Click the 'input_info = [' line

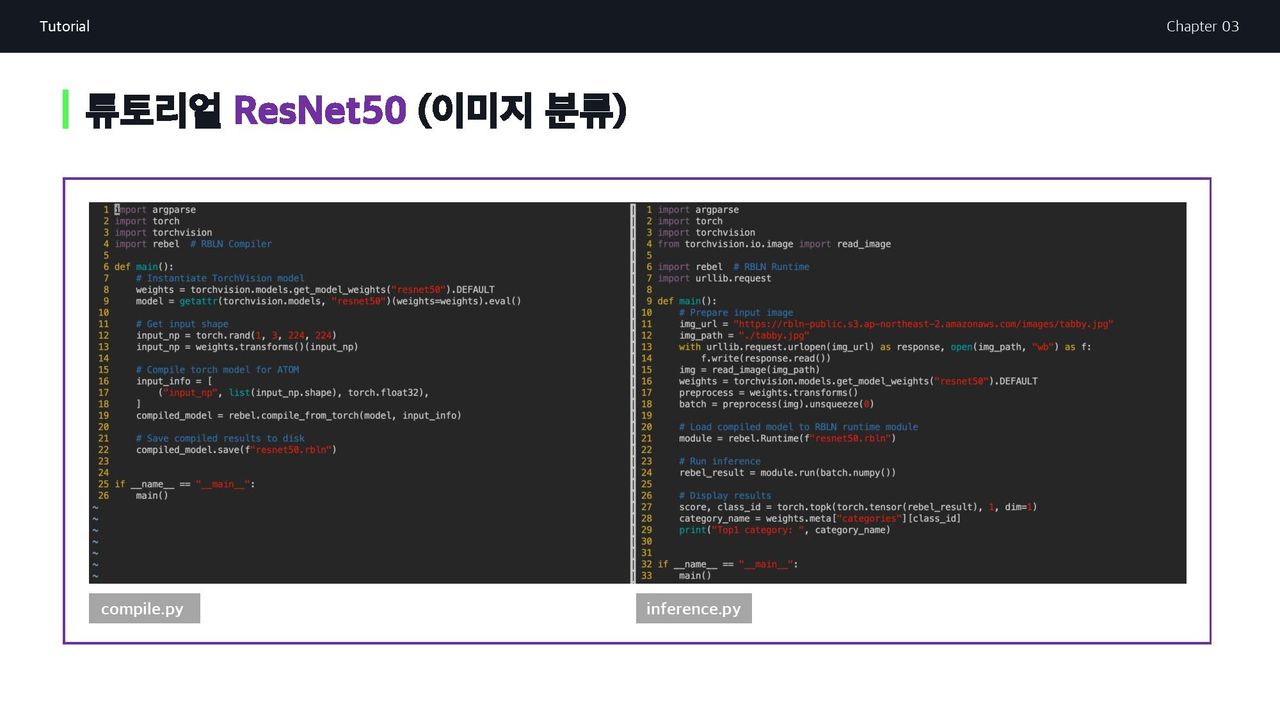(174, 381)
